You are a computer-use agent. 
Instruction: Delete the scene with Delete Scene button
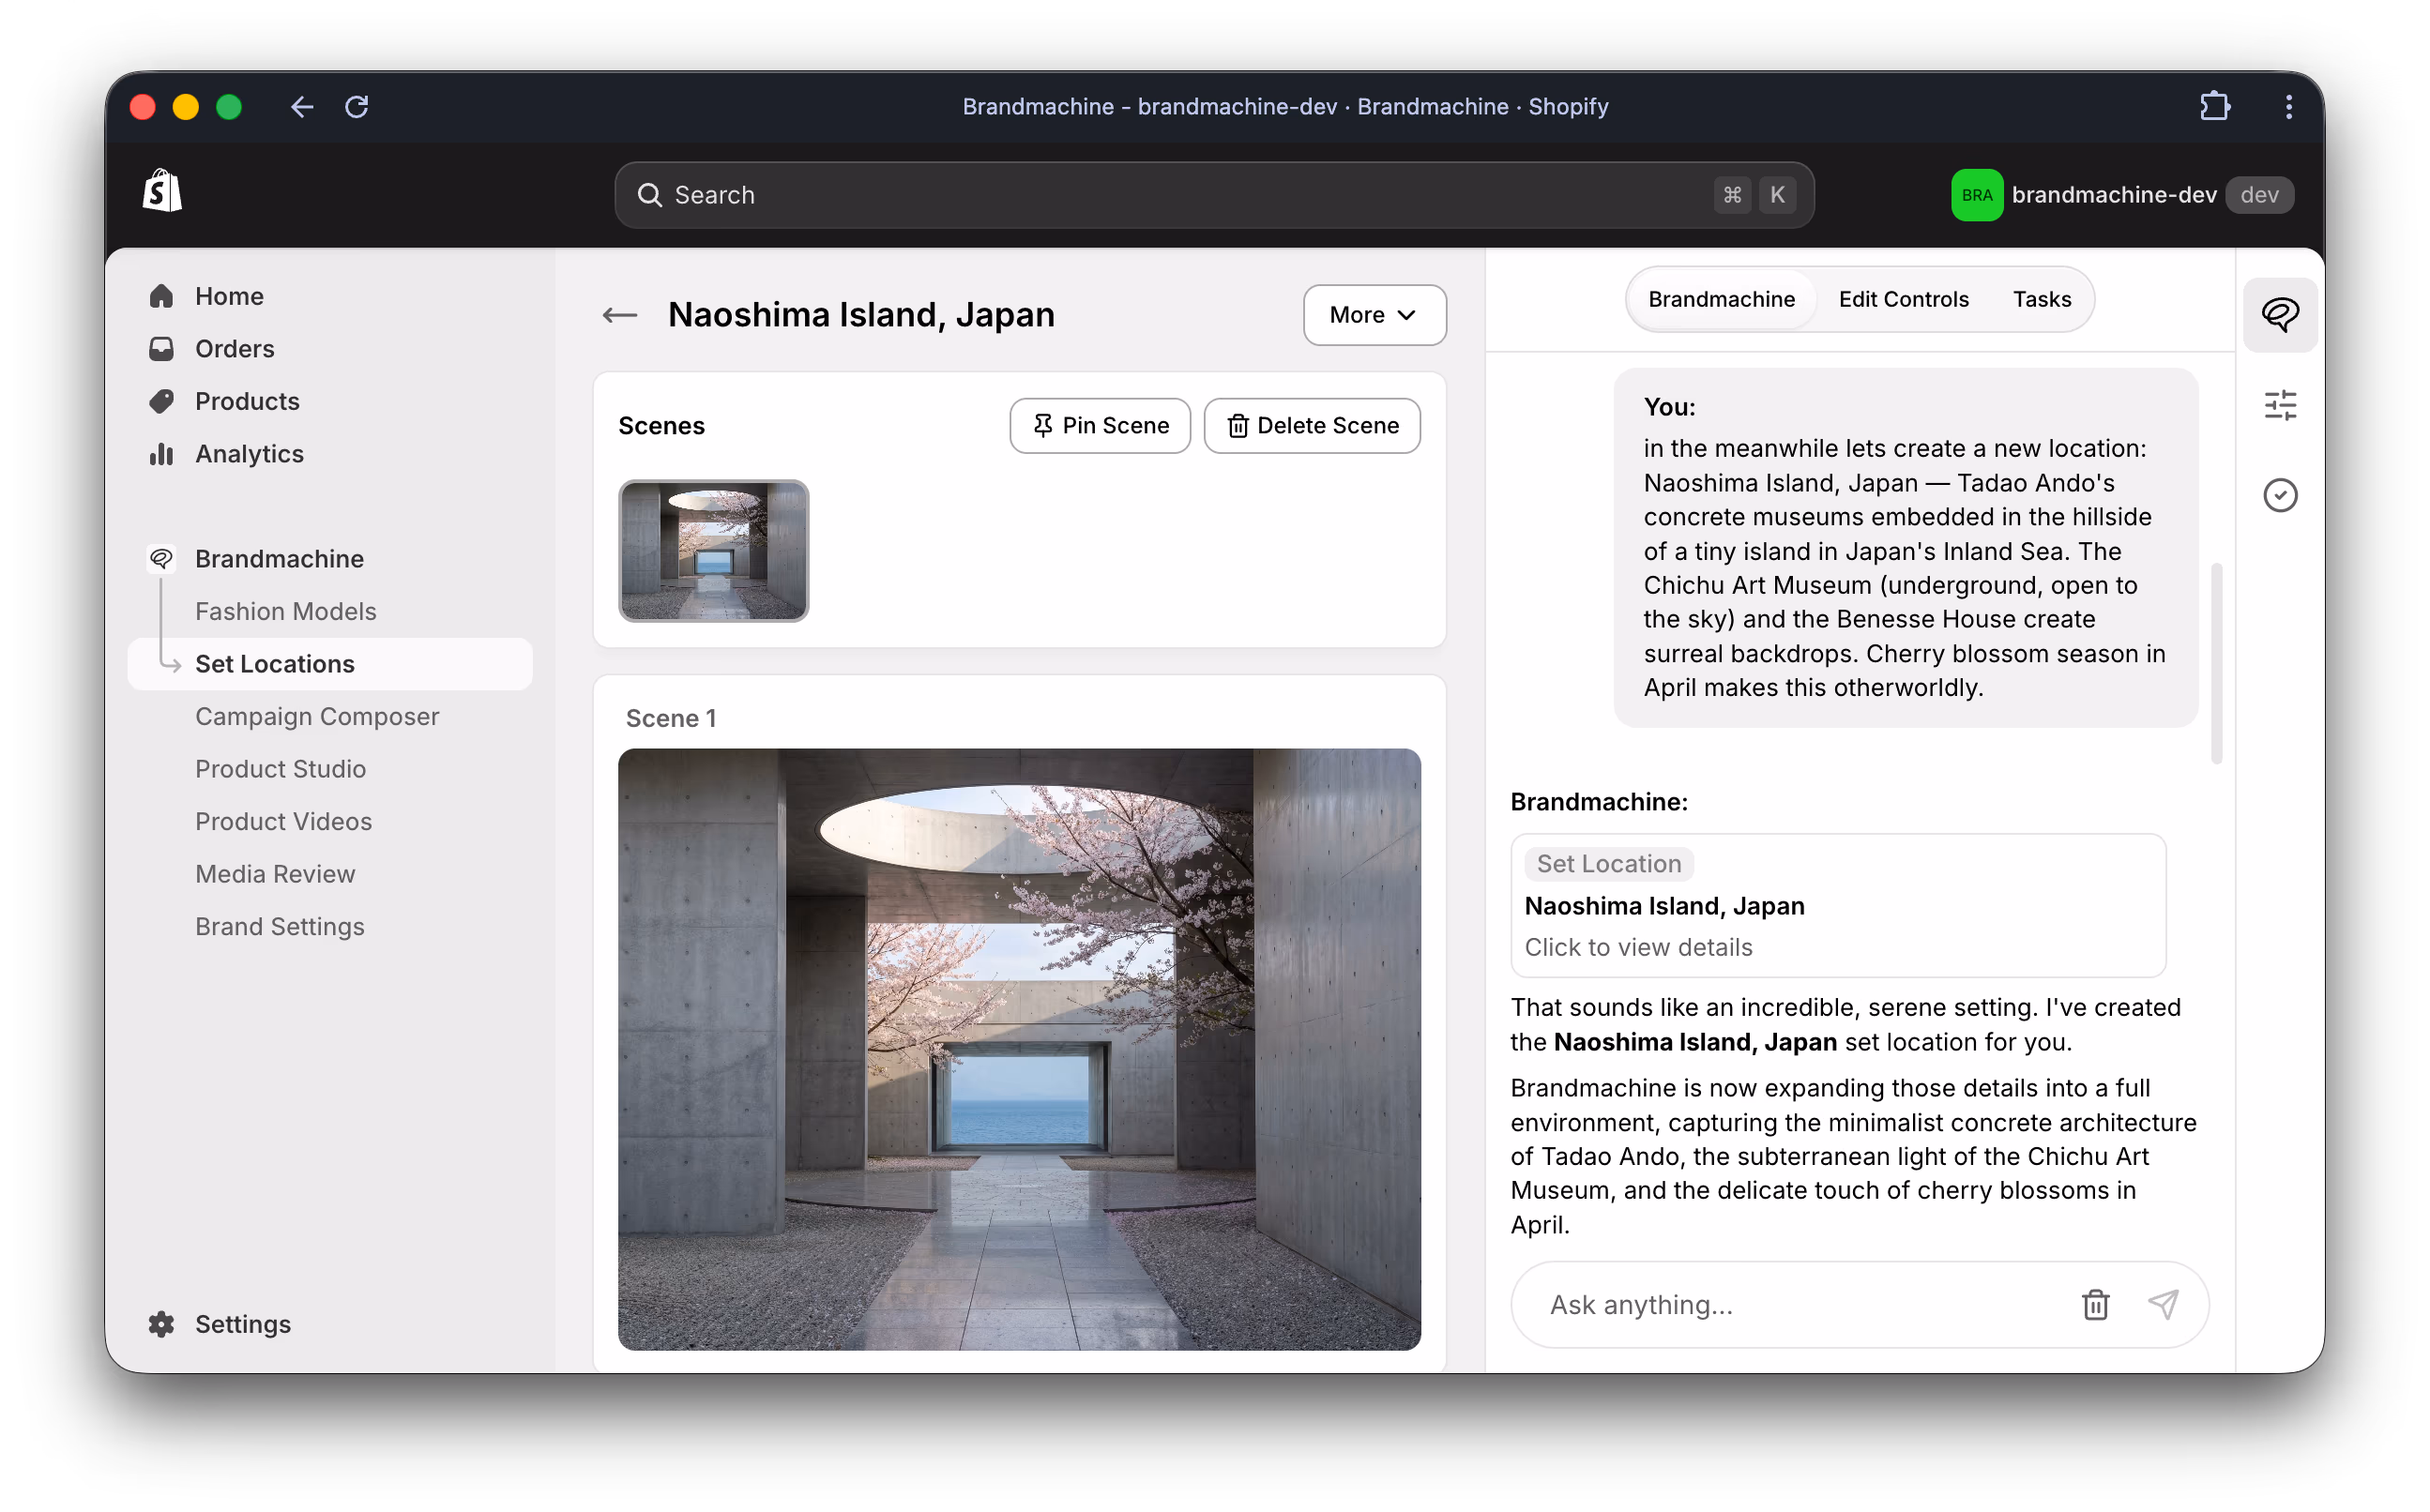click(x=1312, y=425)
